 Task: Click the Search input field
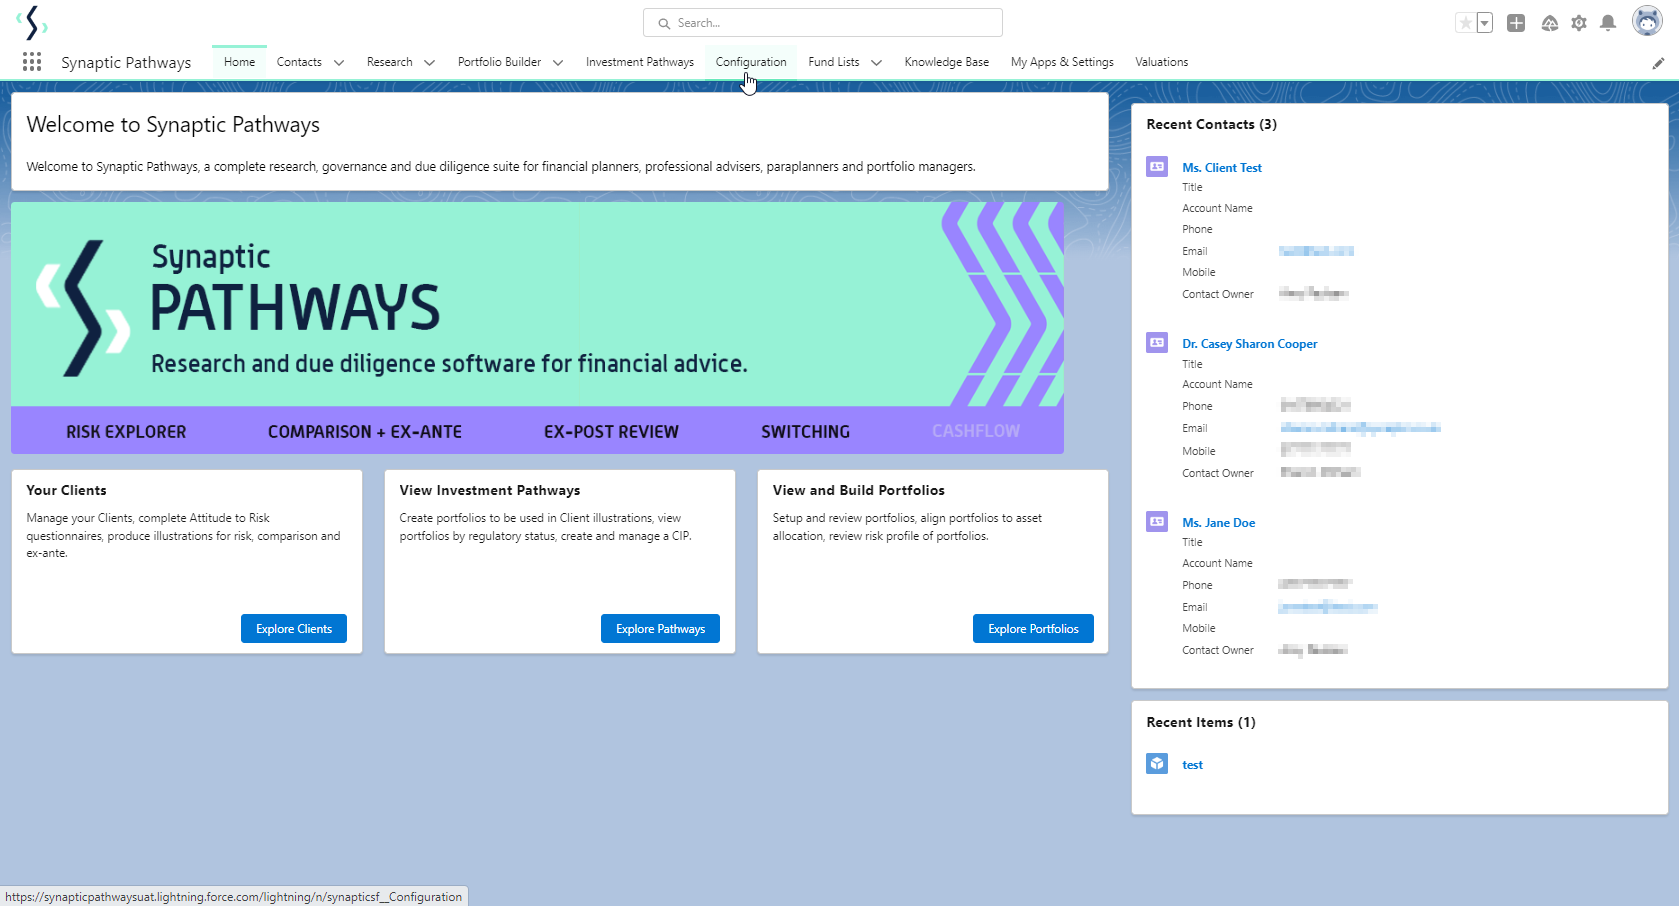pyautogui.click(x=823, y=23)
